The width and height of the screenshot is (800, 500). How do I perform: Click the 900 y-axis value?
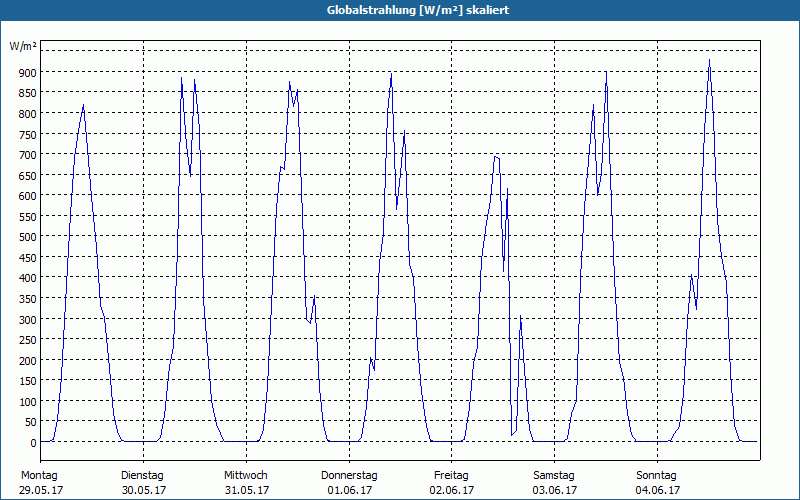[x=27, y=72]
